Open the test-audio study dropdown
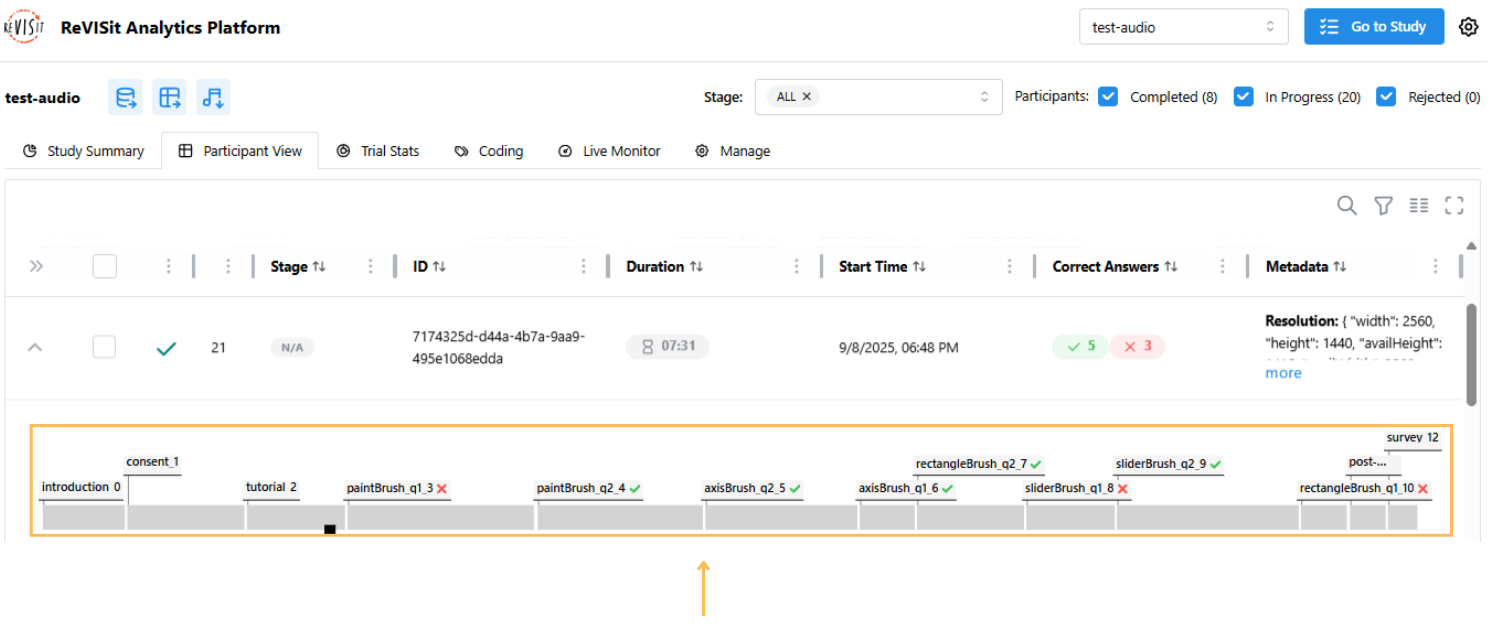Viewport: 1491px width, 630px height. [1183, 26]
